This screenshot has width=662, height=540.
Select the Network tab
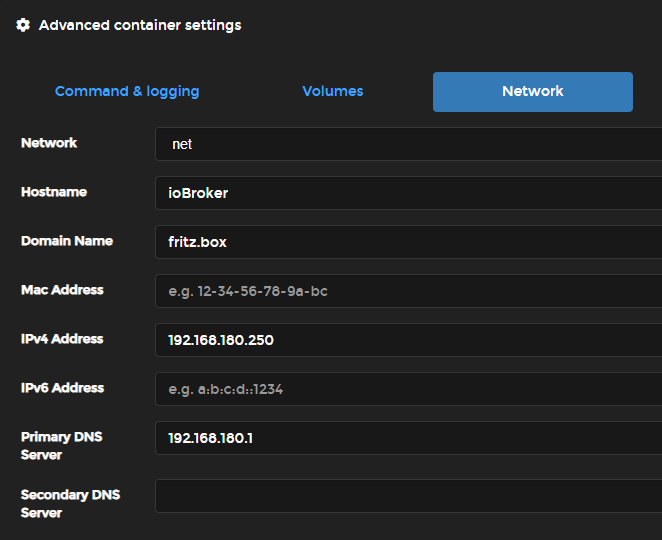click(532, 92)
